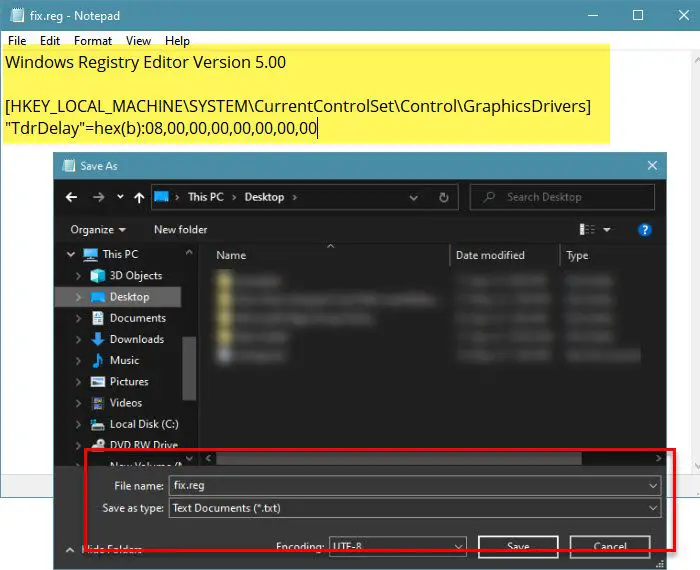Select Pictures in the sidebar
700x570 pixels.
pos(129,382)
